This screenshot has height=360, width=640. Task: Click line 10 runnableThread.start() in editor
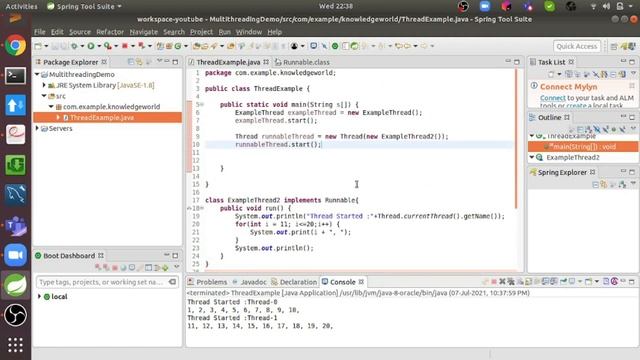(278, 144)
